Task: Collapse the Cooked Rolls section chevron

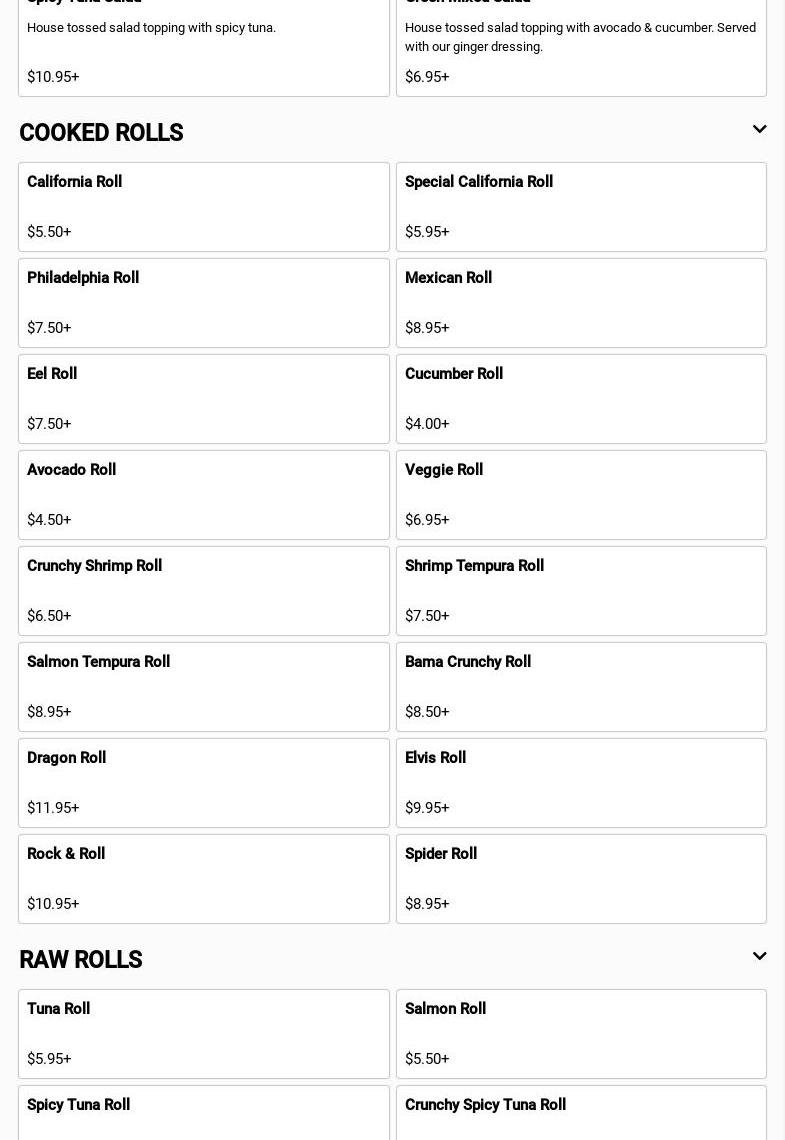Action: coord(759,130)
